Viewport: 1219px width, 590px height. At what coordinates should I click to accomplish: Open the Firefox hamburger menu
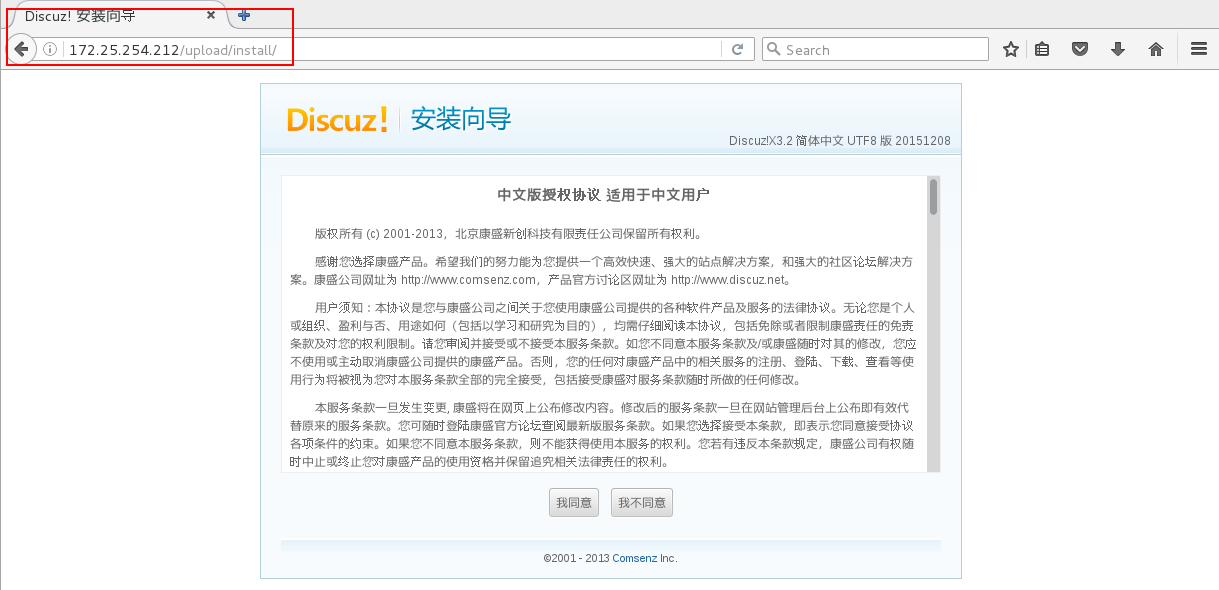tap(1199, 49)
